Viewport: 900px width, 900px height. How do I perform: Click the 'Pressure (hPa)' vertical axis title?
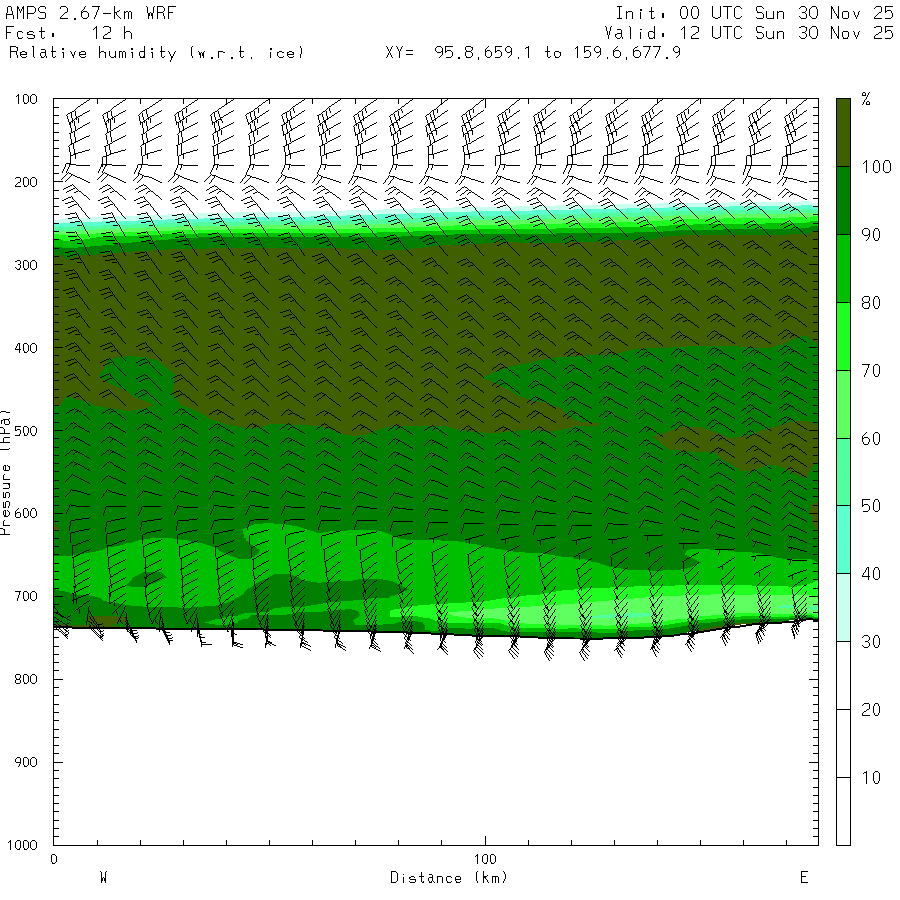point(6,472)
